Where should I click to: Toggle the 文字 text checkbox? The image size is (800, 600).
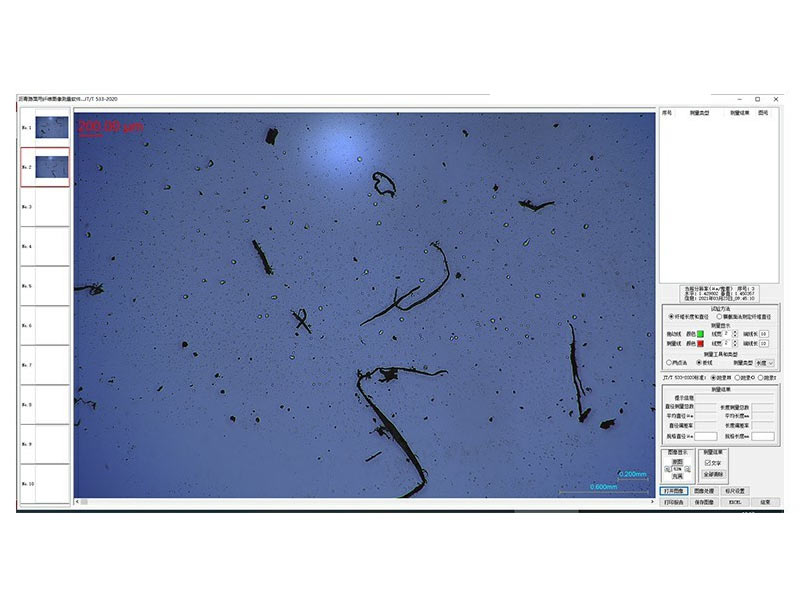707,463
